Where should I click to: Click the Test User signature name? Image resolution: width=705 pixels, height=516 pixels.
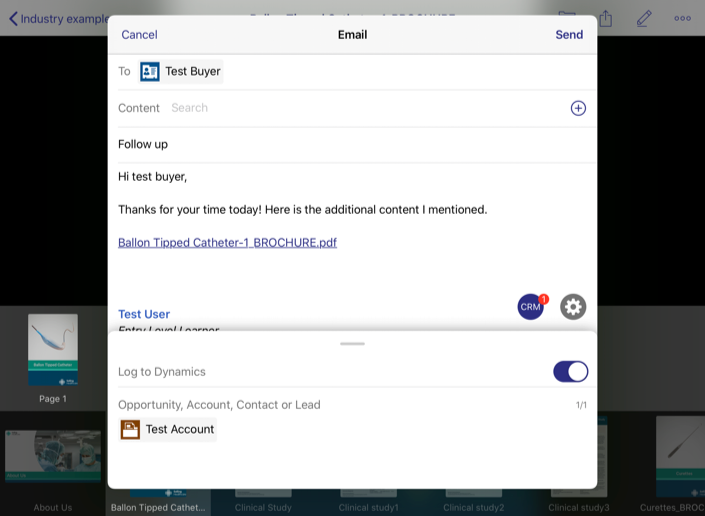pyautogui.click(x=144, y=314)
